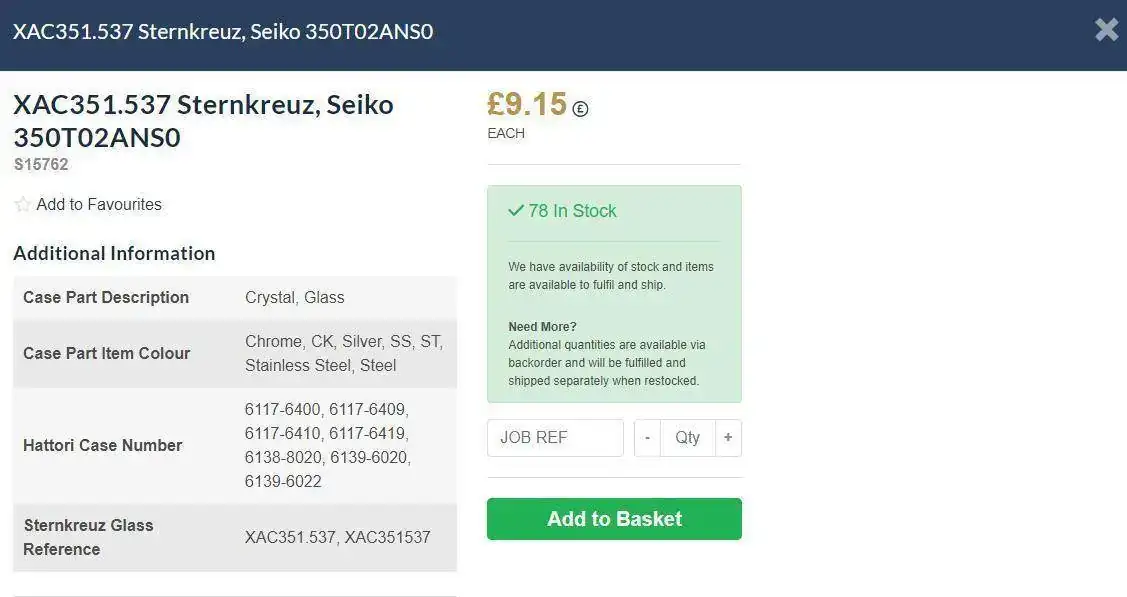
Task: Close the product popup with the X
Action: [x=1106, y=30]
